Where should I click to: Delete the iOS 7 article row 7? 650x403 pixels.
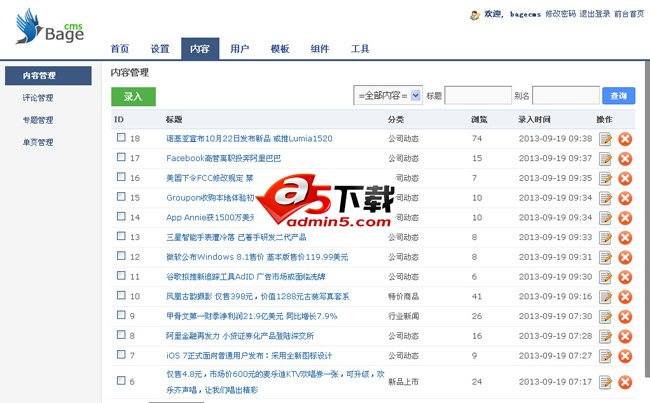[625, 355]
